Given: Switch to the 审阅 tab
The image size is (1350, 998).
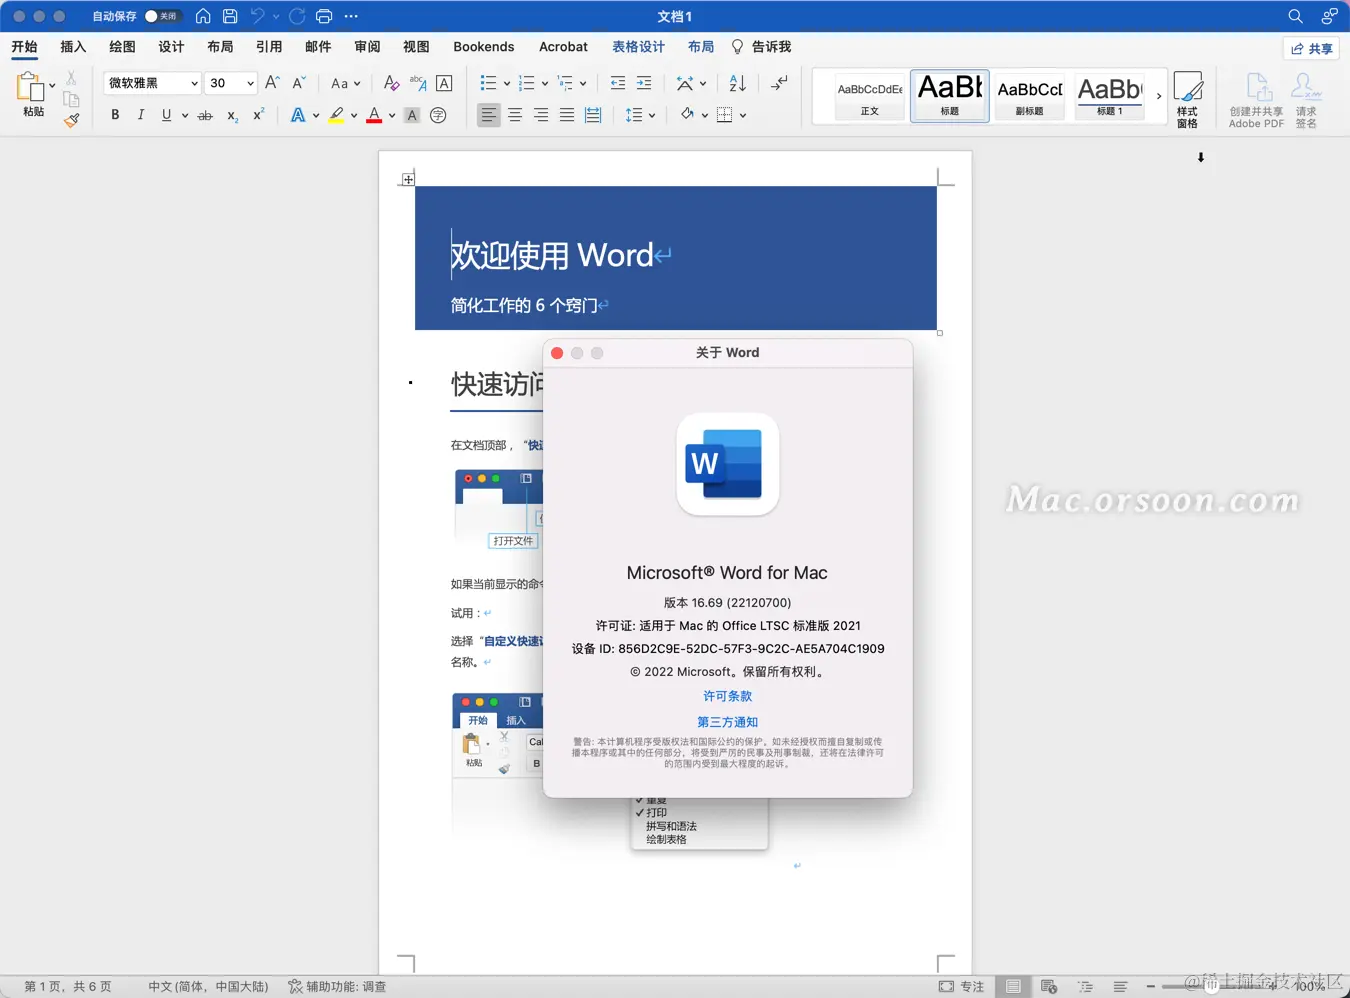Looking at the screenshot, I should (x=367, y=47).
